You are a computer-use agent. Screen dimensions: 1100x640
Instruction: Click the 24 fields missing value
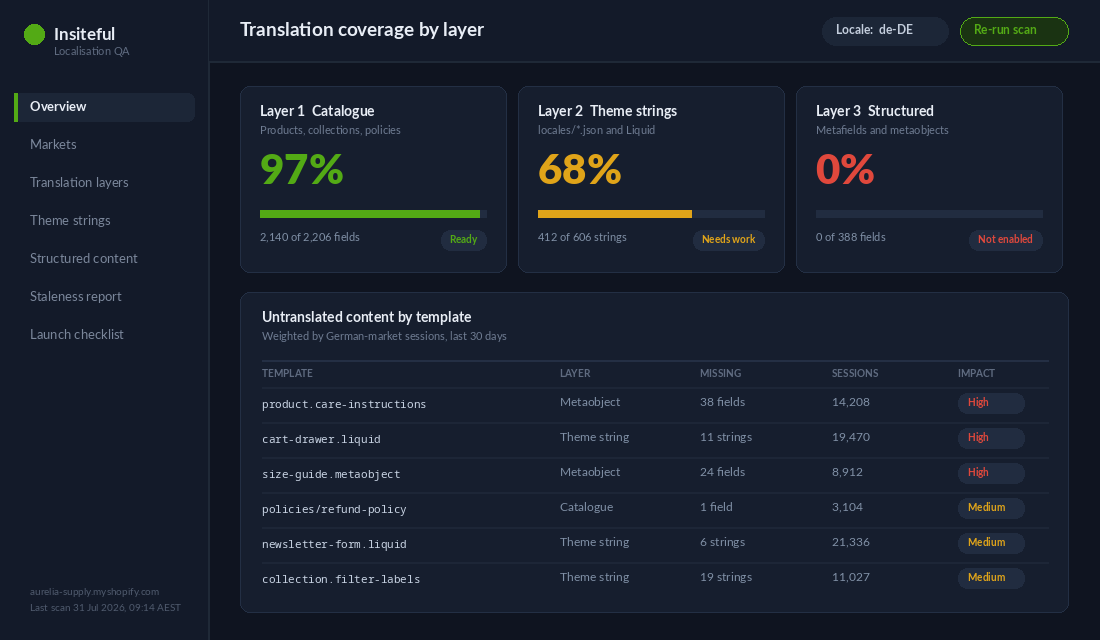coord(723,472)
